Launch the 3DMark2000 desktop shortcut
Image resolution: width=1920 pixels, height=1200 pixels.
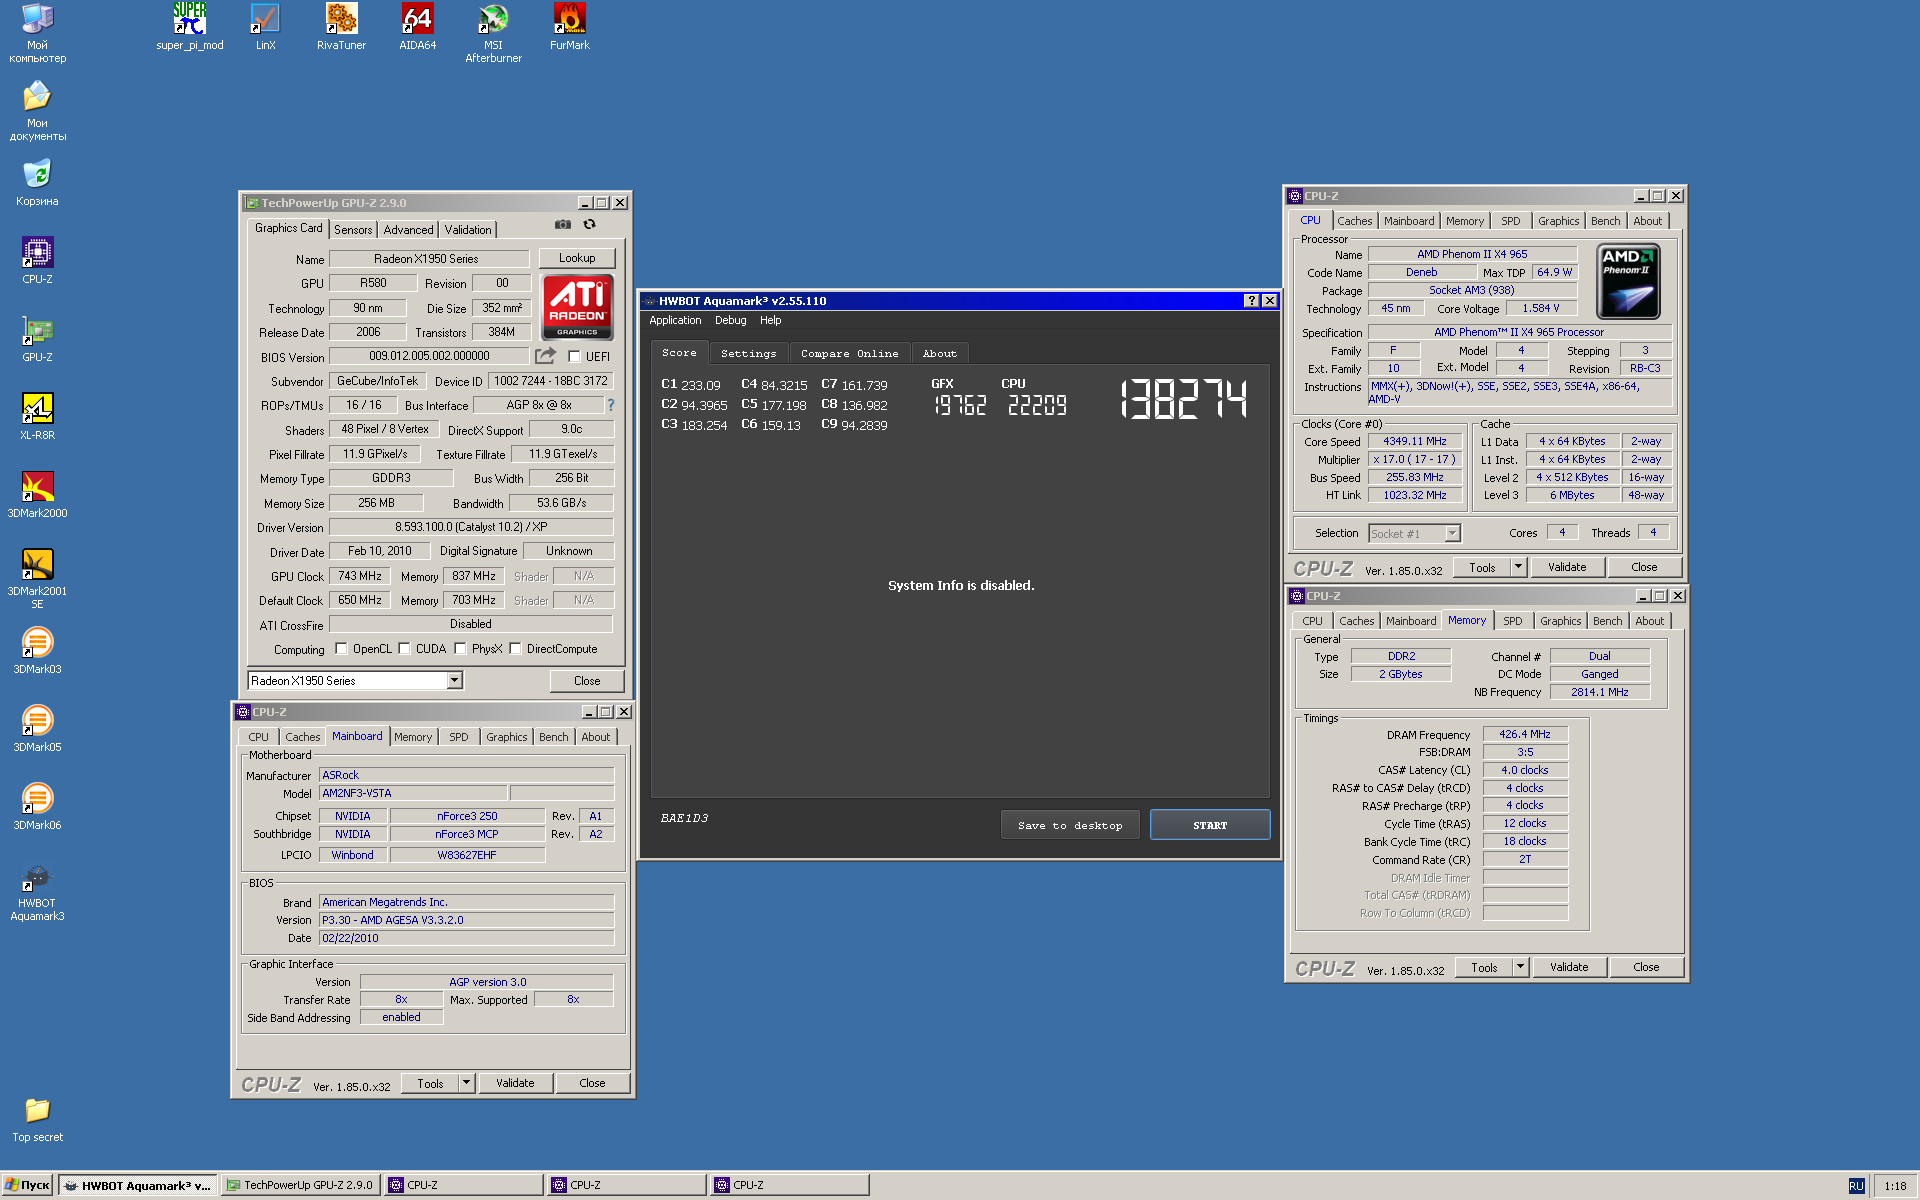tap(37, 494)
